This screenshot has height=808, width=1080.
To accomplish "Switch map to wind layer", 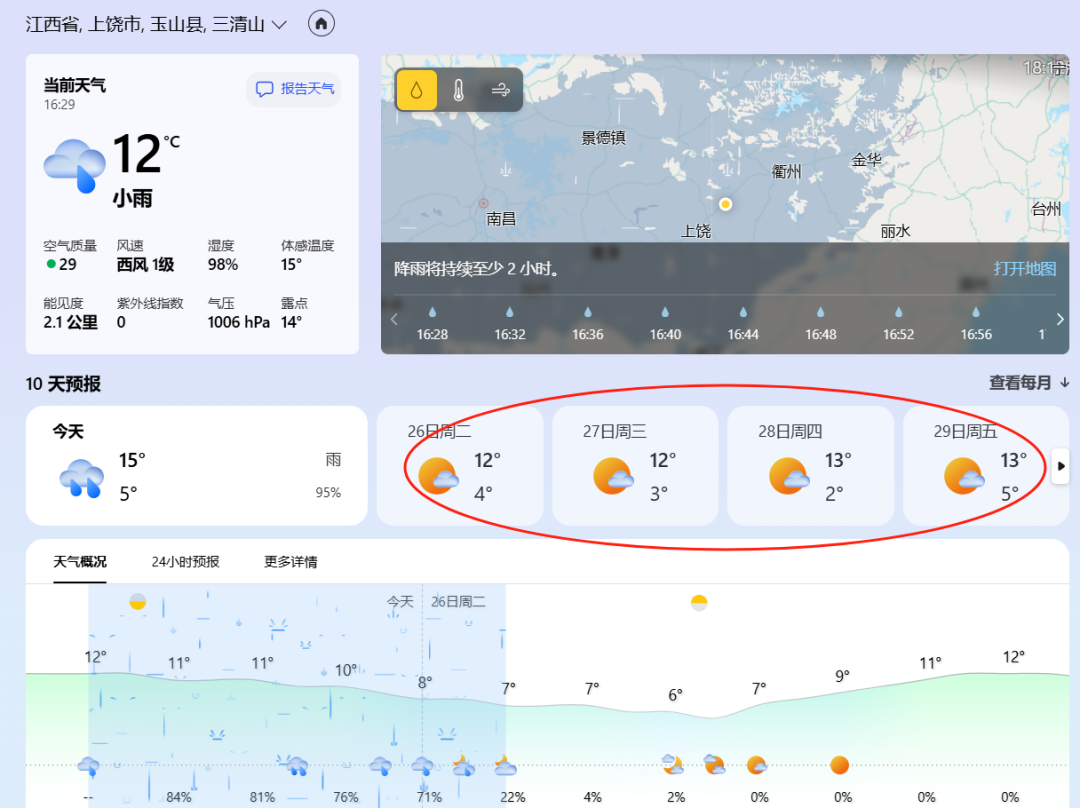I will 501,91.
